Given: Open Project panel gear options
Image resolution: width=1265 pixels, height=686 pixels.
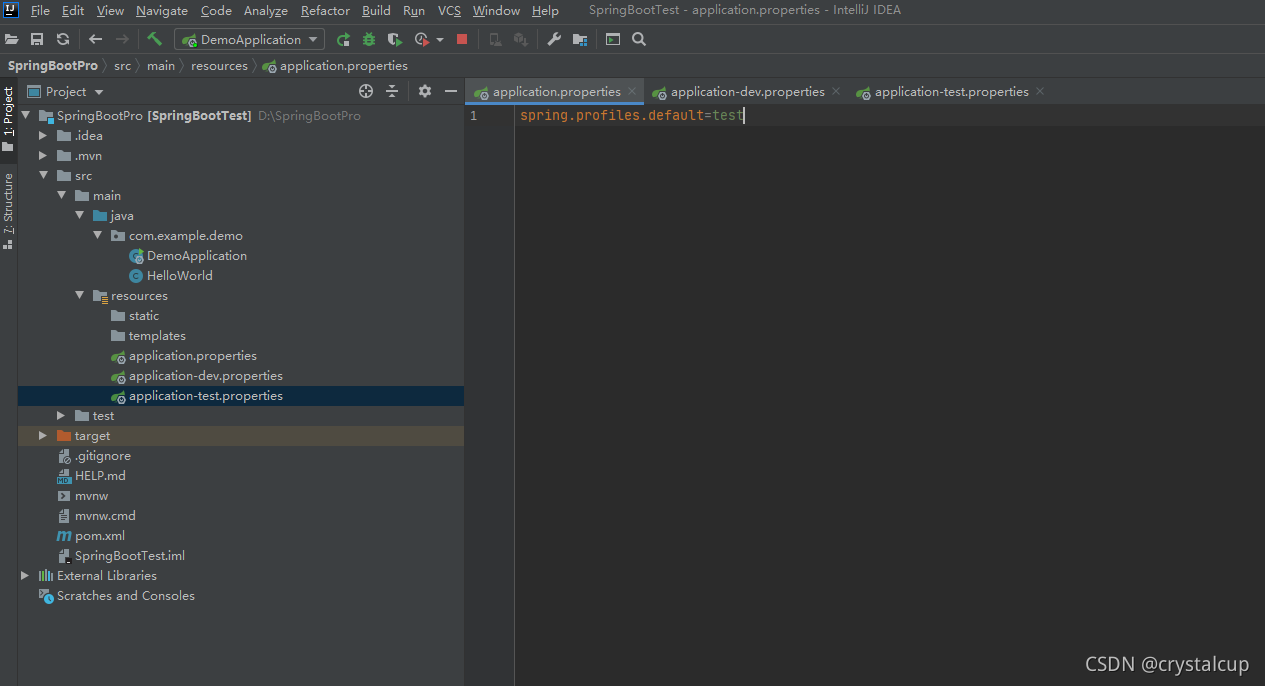Looking at the screenshot, I should tap(425, 91).
